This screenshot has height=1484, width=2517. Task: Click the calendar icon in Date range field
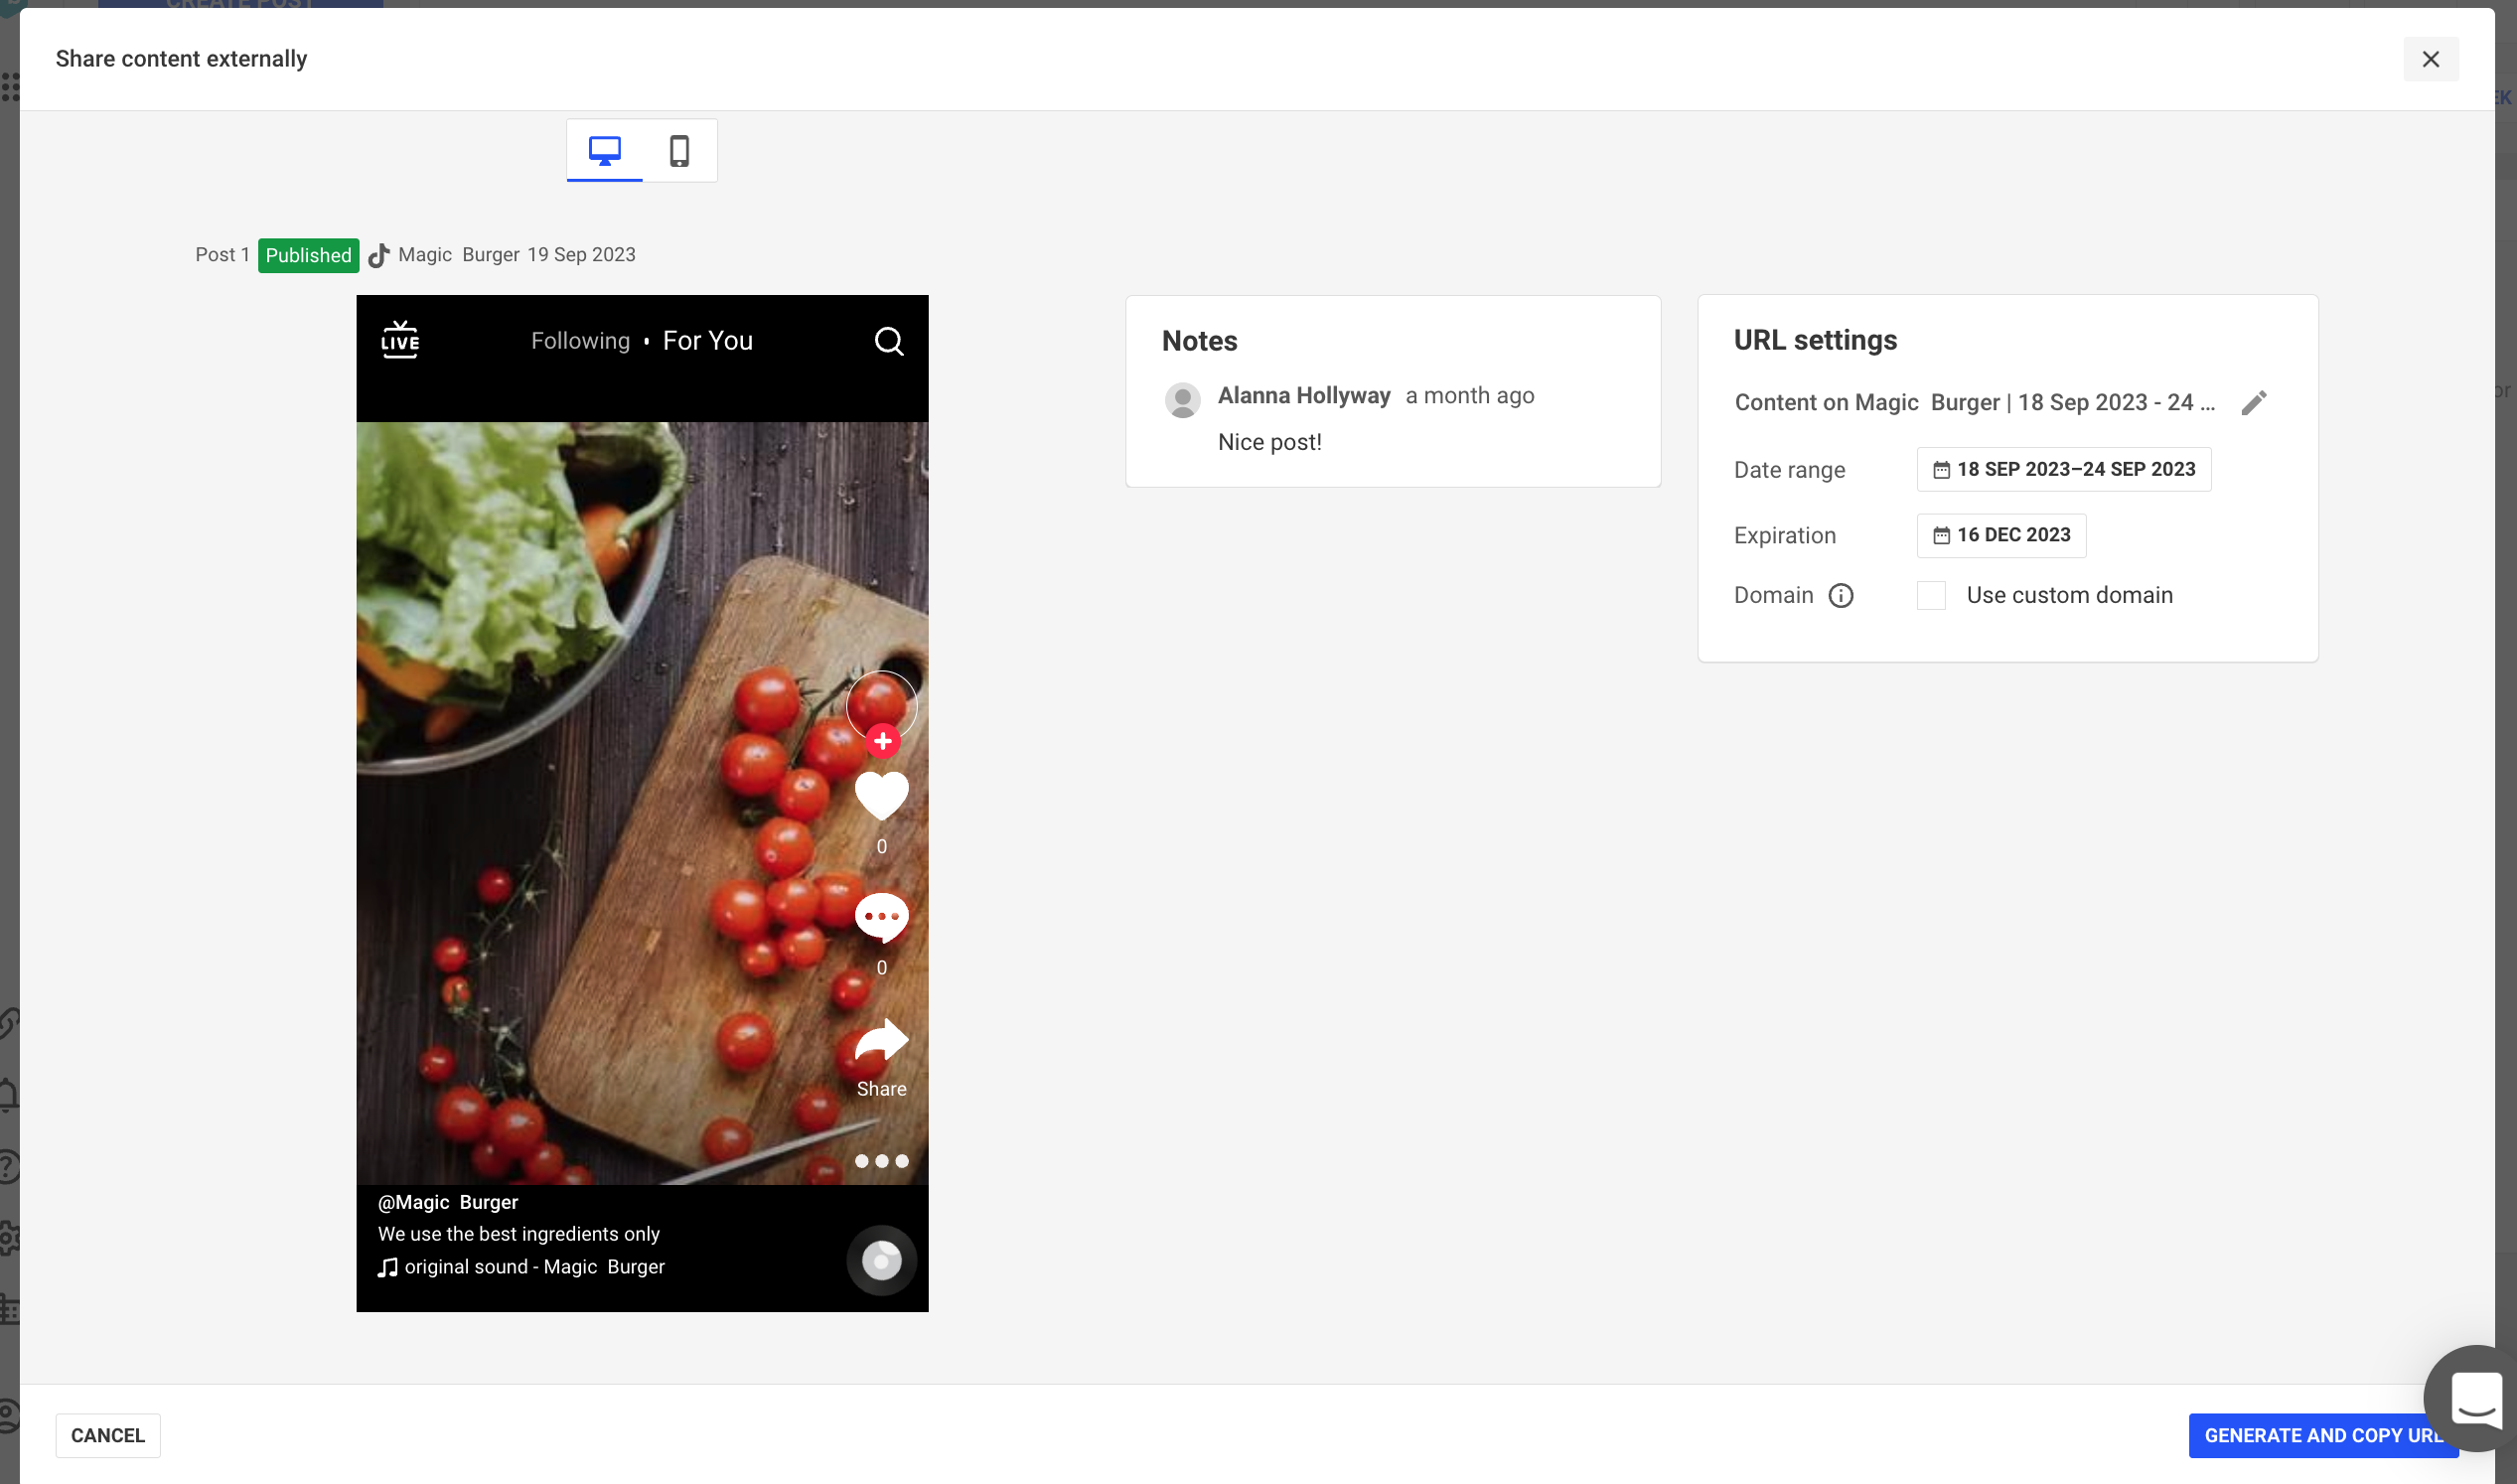pyautogui.click(x=1941, y=470)
